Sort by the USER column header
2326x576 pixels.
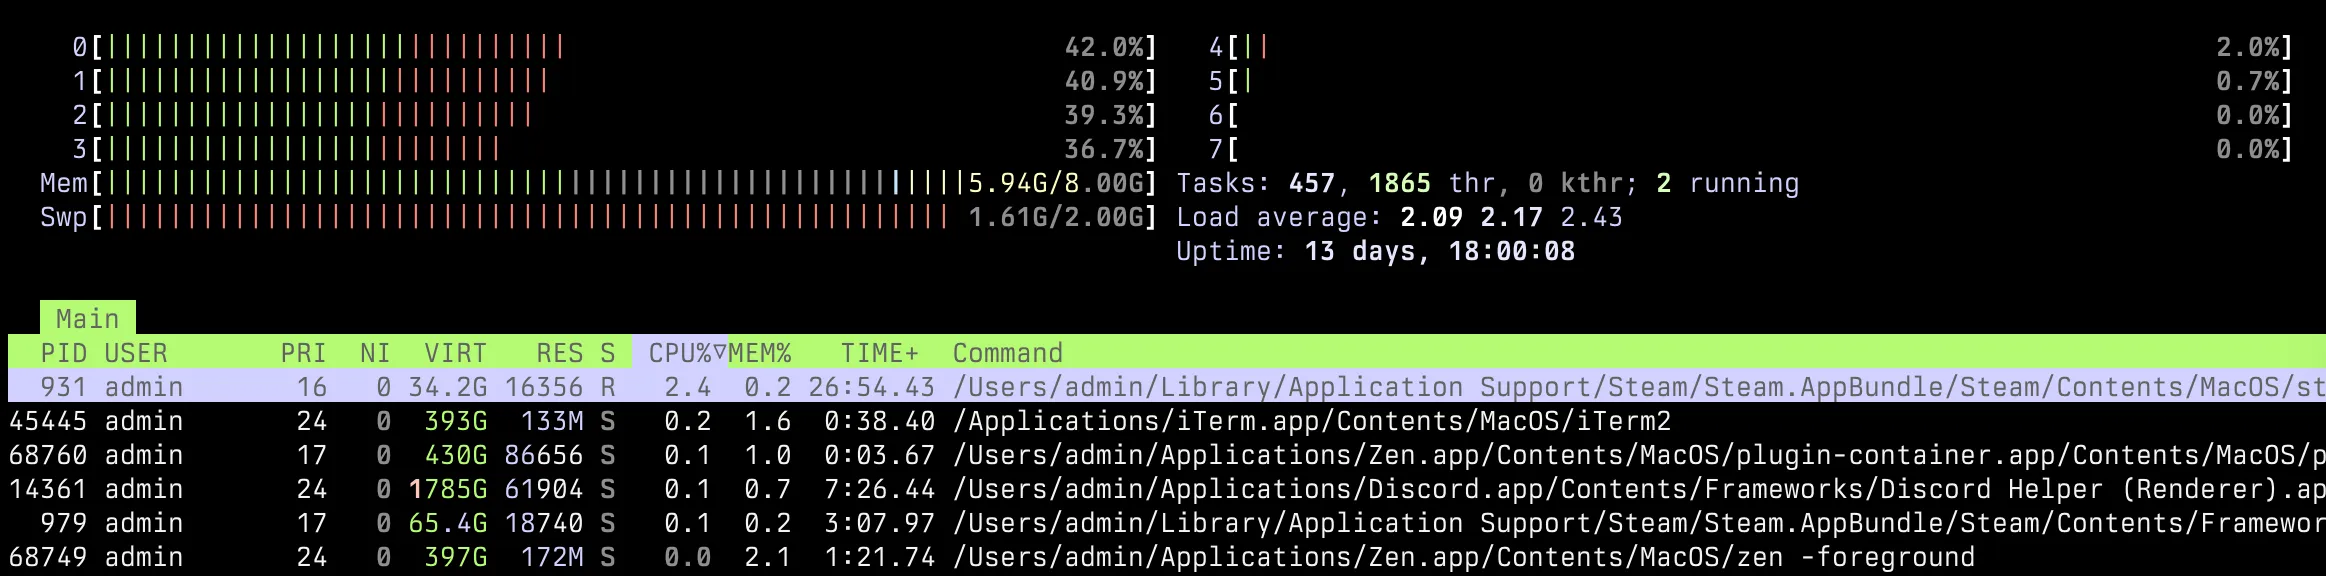coord(136,353)
